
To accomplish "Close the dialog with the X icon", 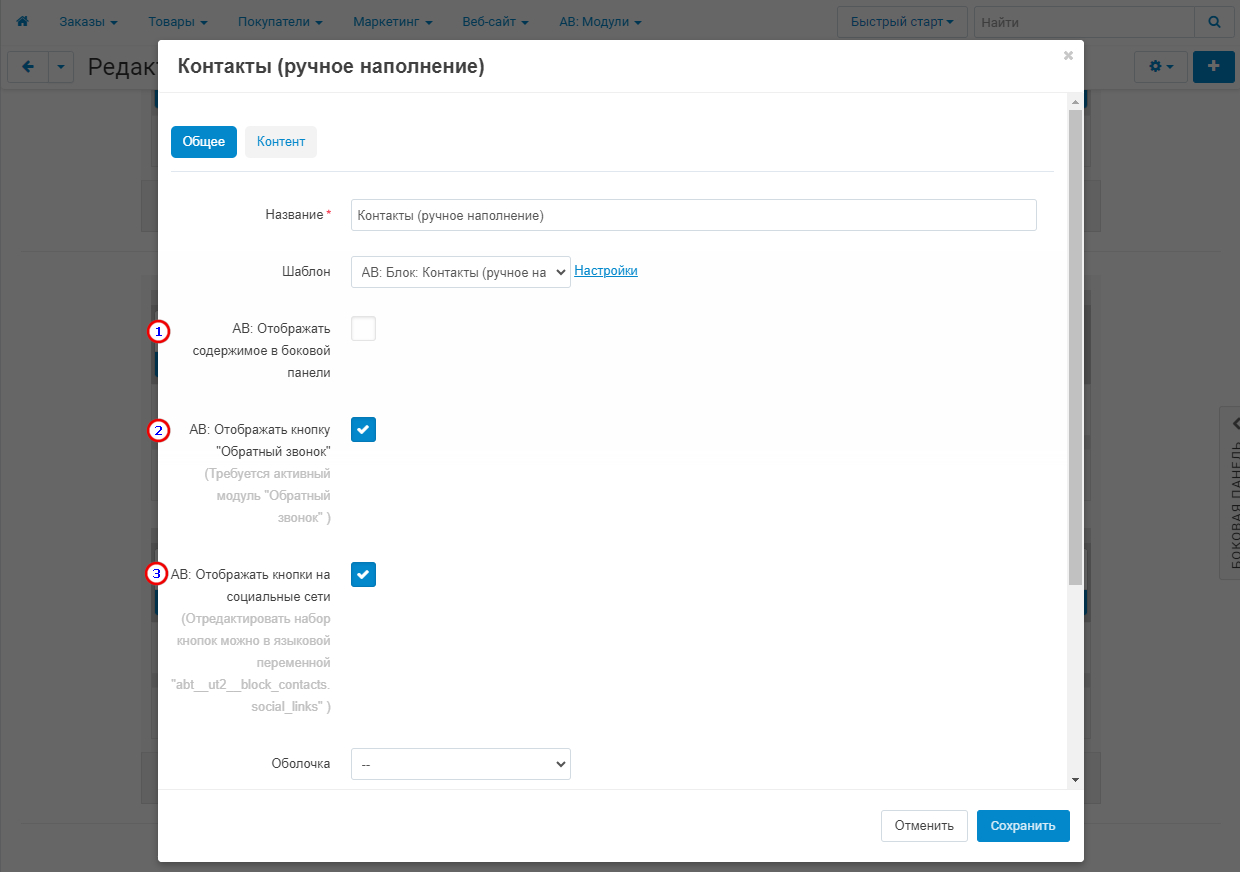I will [1068, 56].
